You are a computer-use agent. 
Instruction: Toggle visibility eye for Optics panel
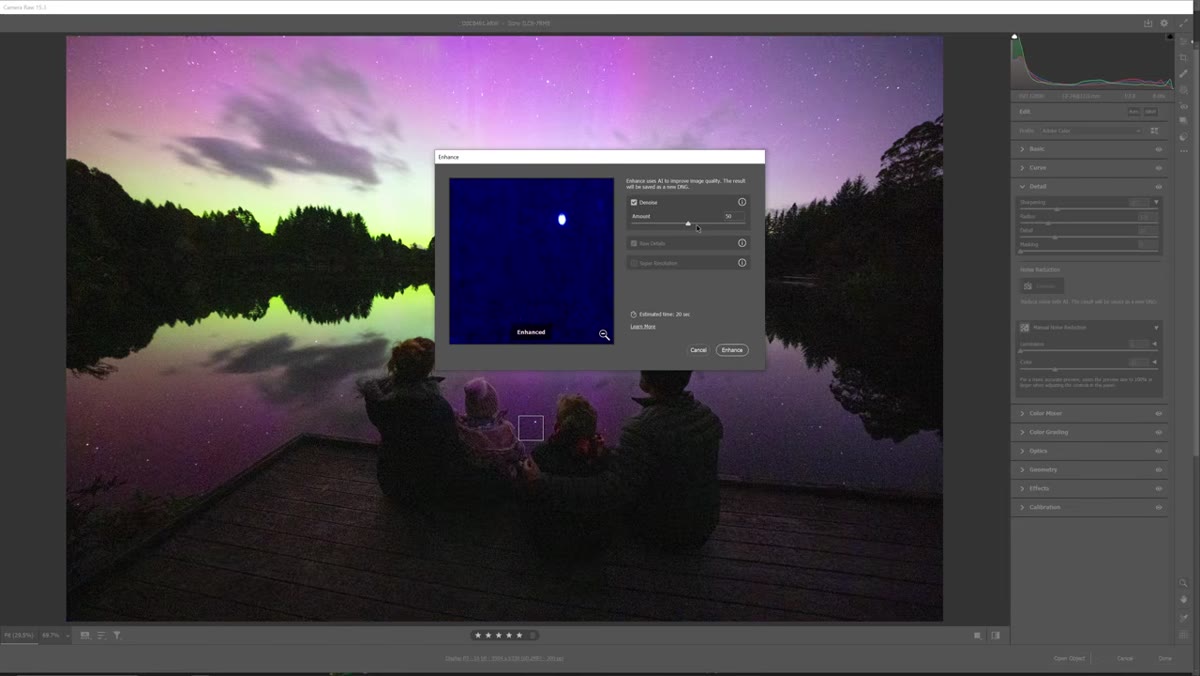click(x=1159, y=451)
